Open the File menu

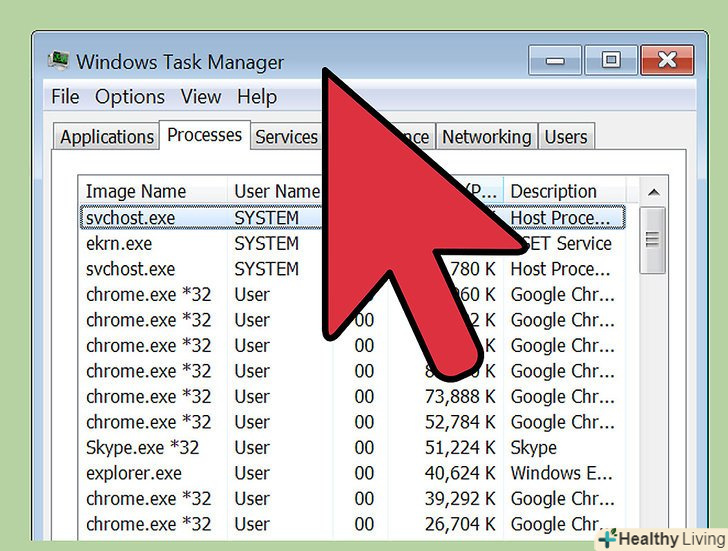65,97
